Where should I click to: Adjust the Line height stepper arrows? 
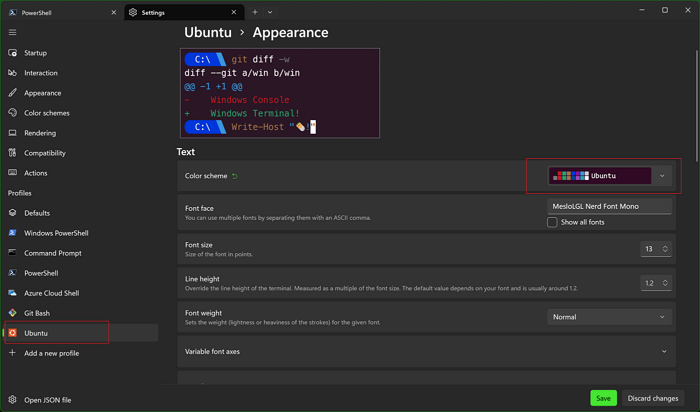click(x=665, y=283)
